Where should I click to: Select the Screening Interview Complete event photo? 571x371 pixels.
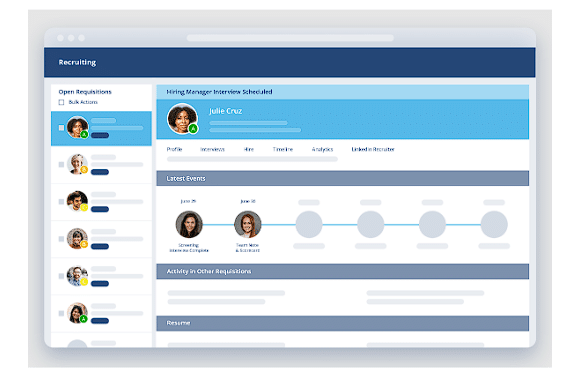189,224
